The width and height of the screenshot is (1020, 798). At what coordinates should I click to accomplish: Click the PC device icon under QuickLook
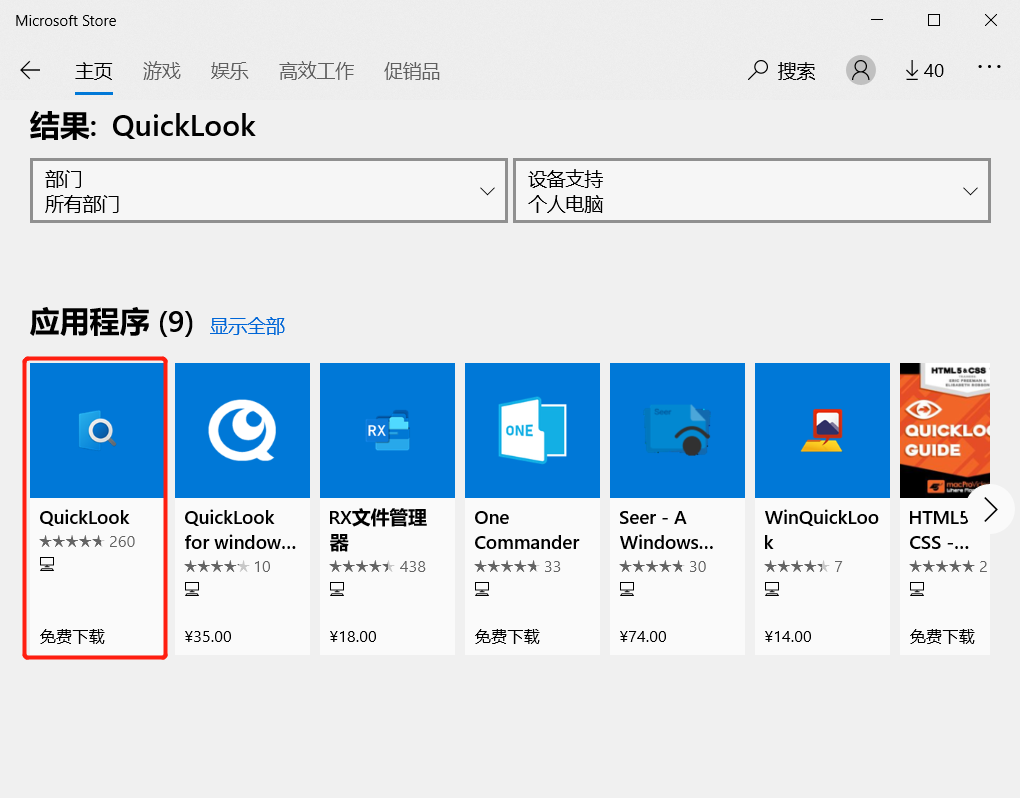[47, 564]
